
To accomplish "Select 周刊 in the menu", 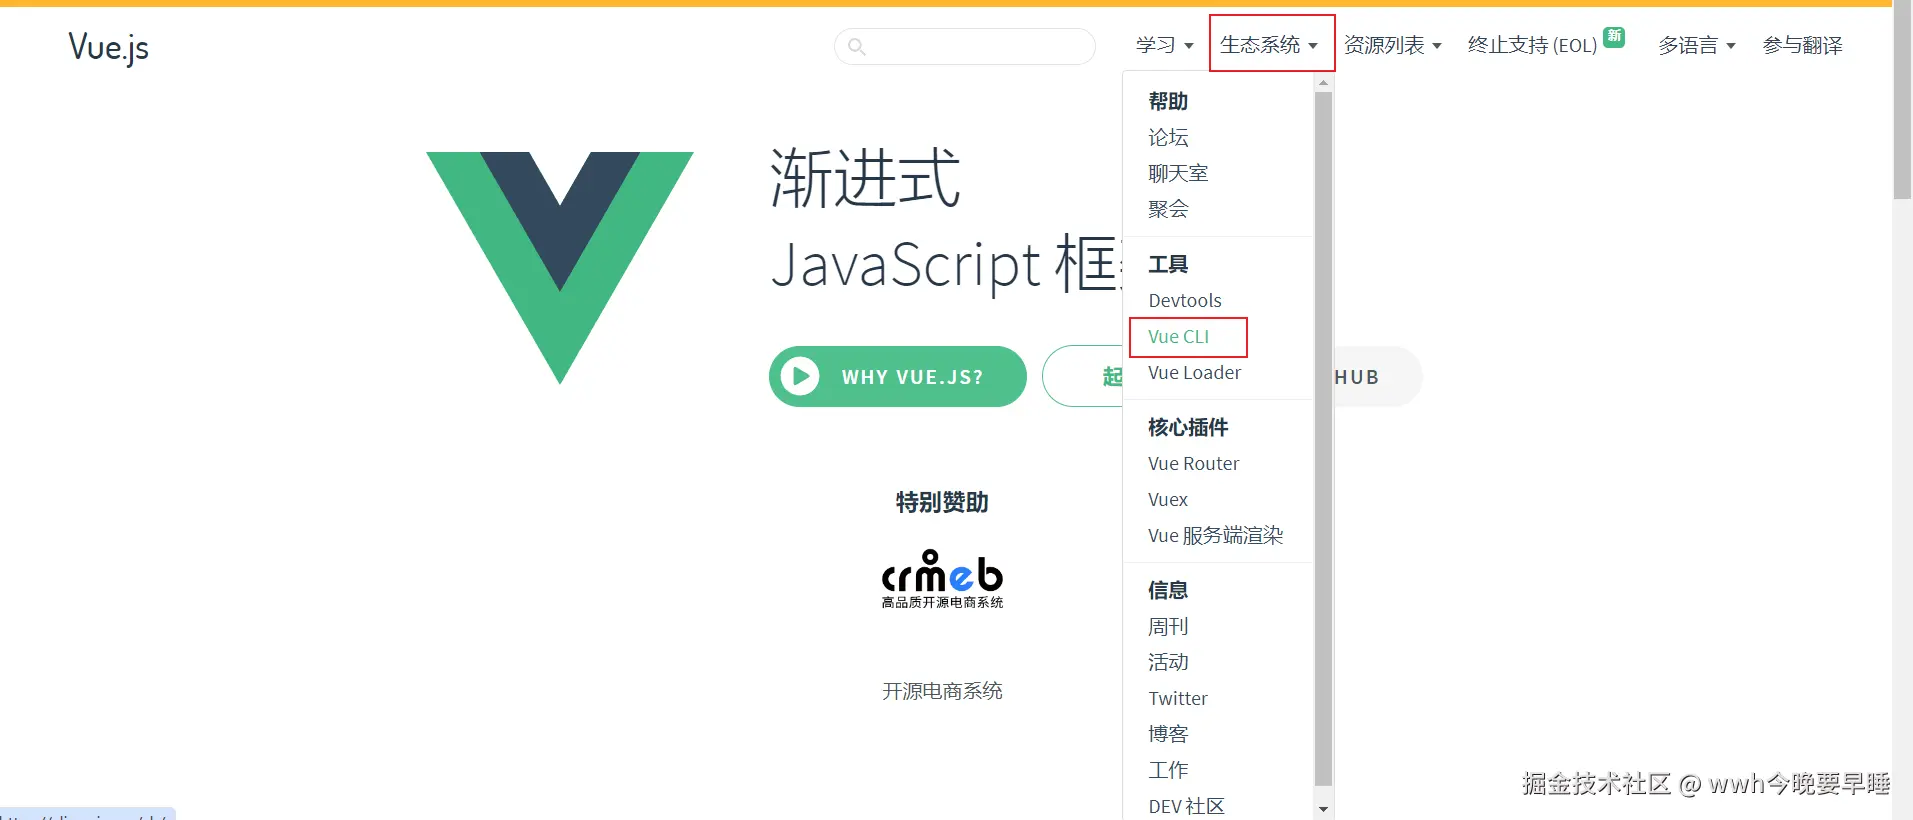I will (x=1168, y=626).
